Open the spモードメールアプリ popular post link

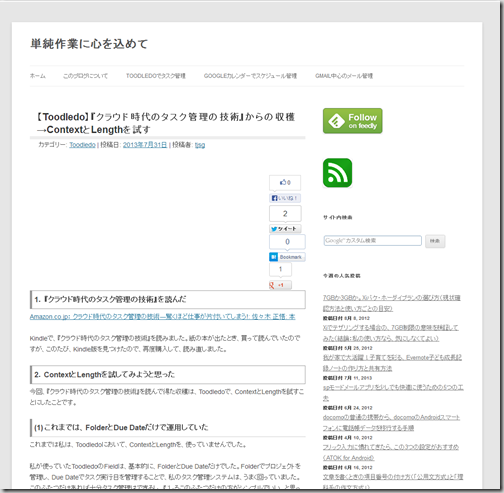click(393, 393)
